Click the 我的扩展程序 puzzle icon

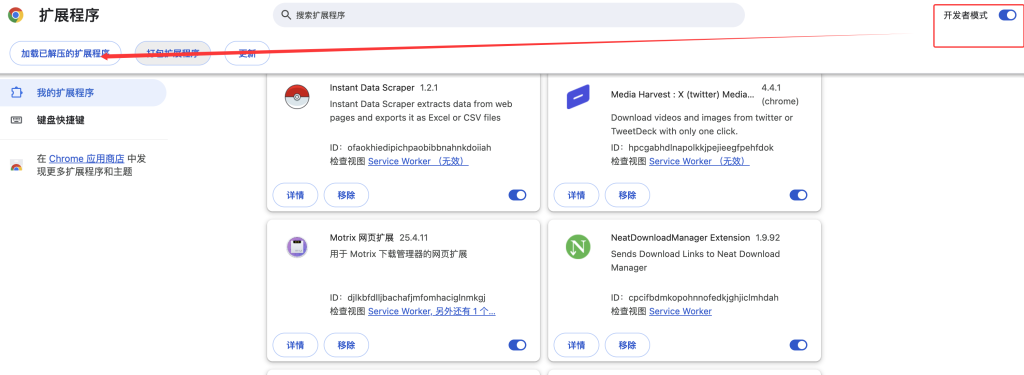click(x=17, y=93)
